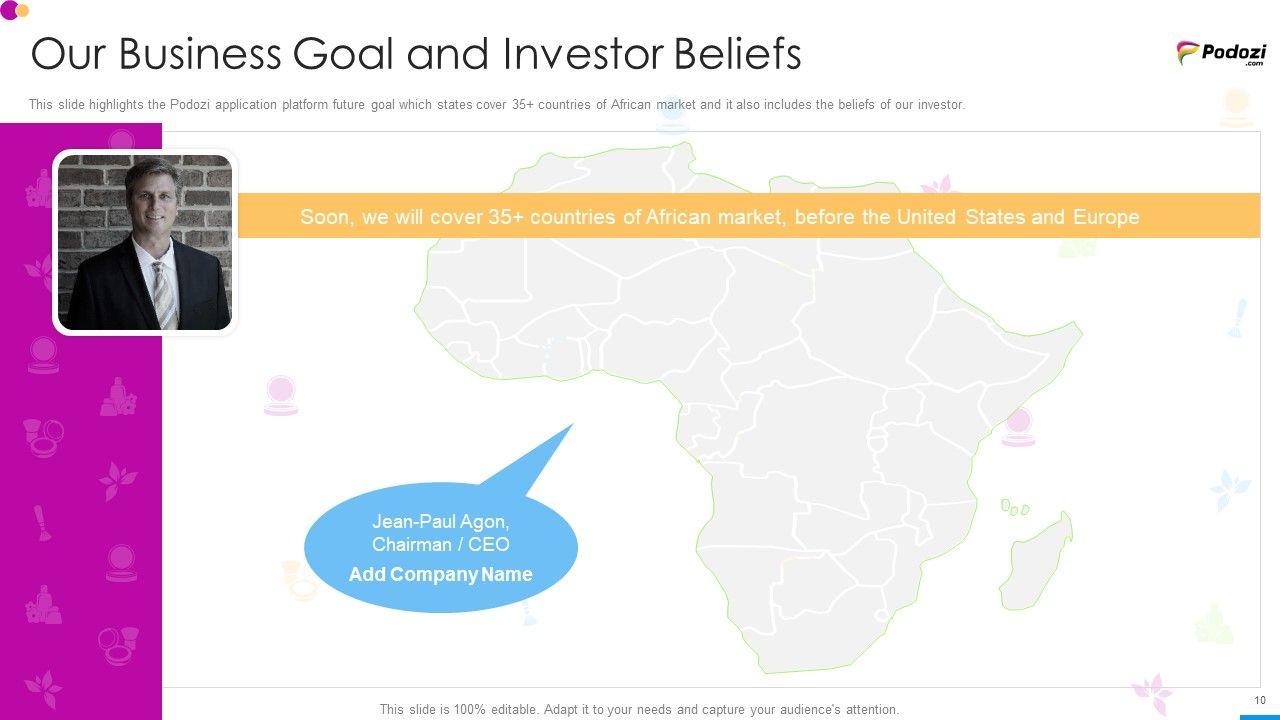1280x720 pixels.
Task: Click the pink compact icon beside Africa's east coast
Action: coord(1018,427)
